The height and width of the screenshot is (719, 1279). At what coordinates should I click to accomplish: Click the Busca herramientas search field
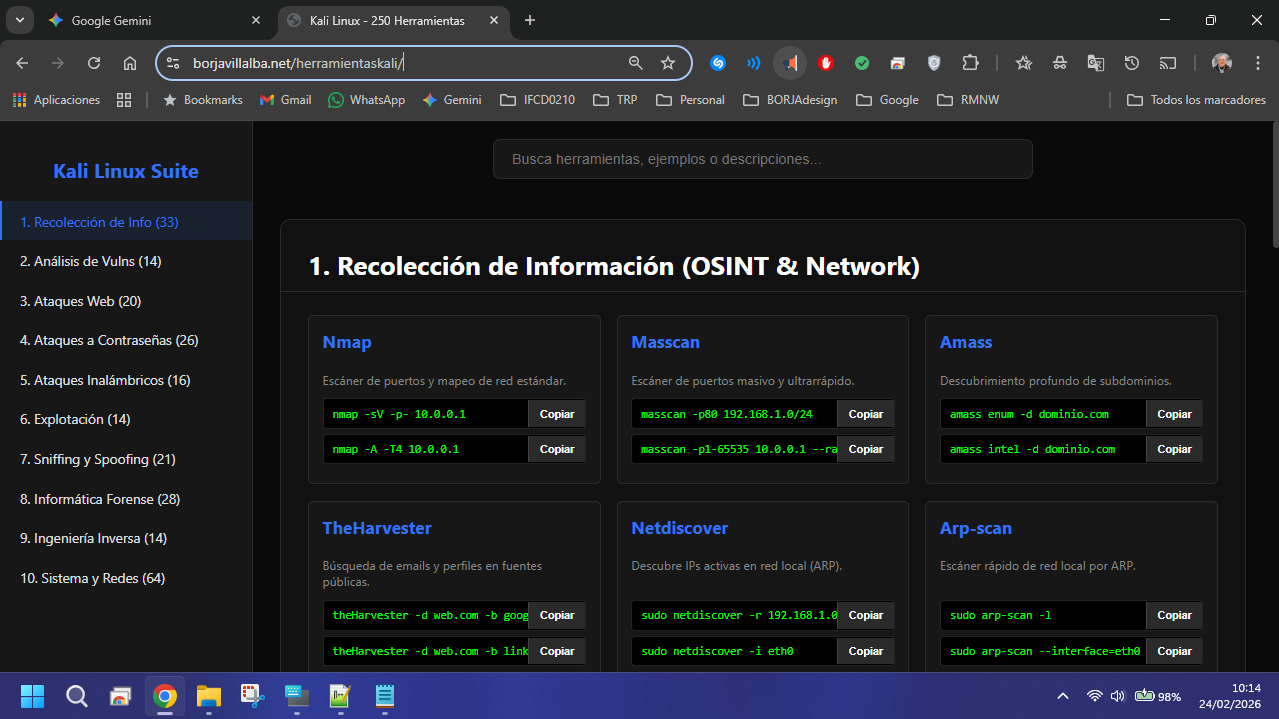(762, 159)
